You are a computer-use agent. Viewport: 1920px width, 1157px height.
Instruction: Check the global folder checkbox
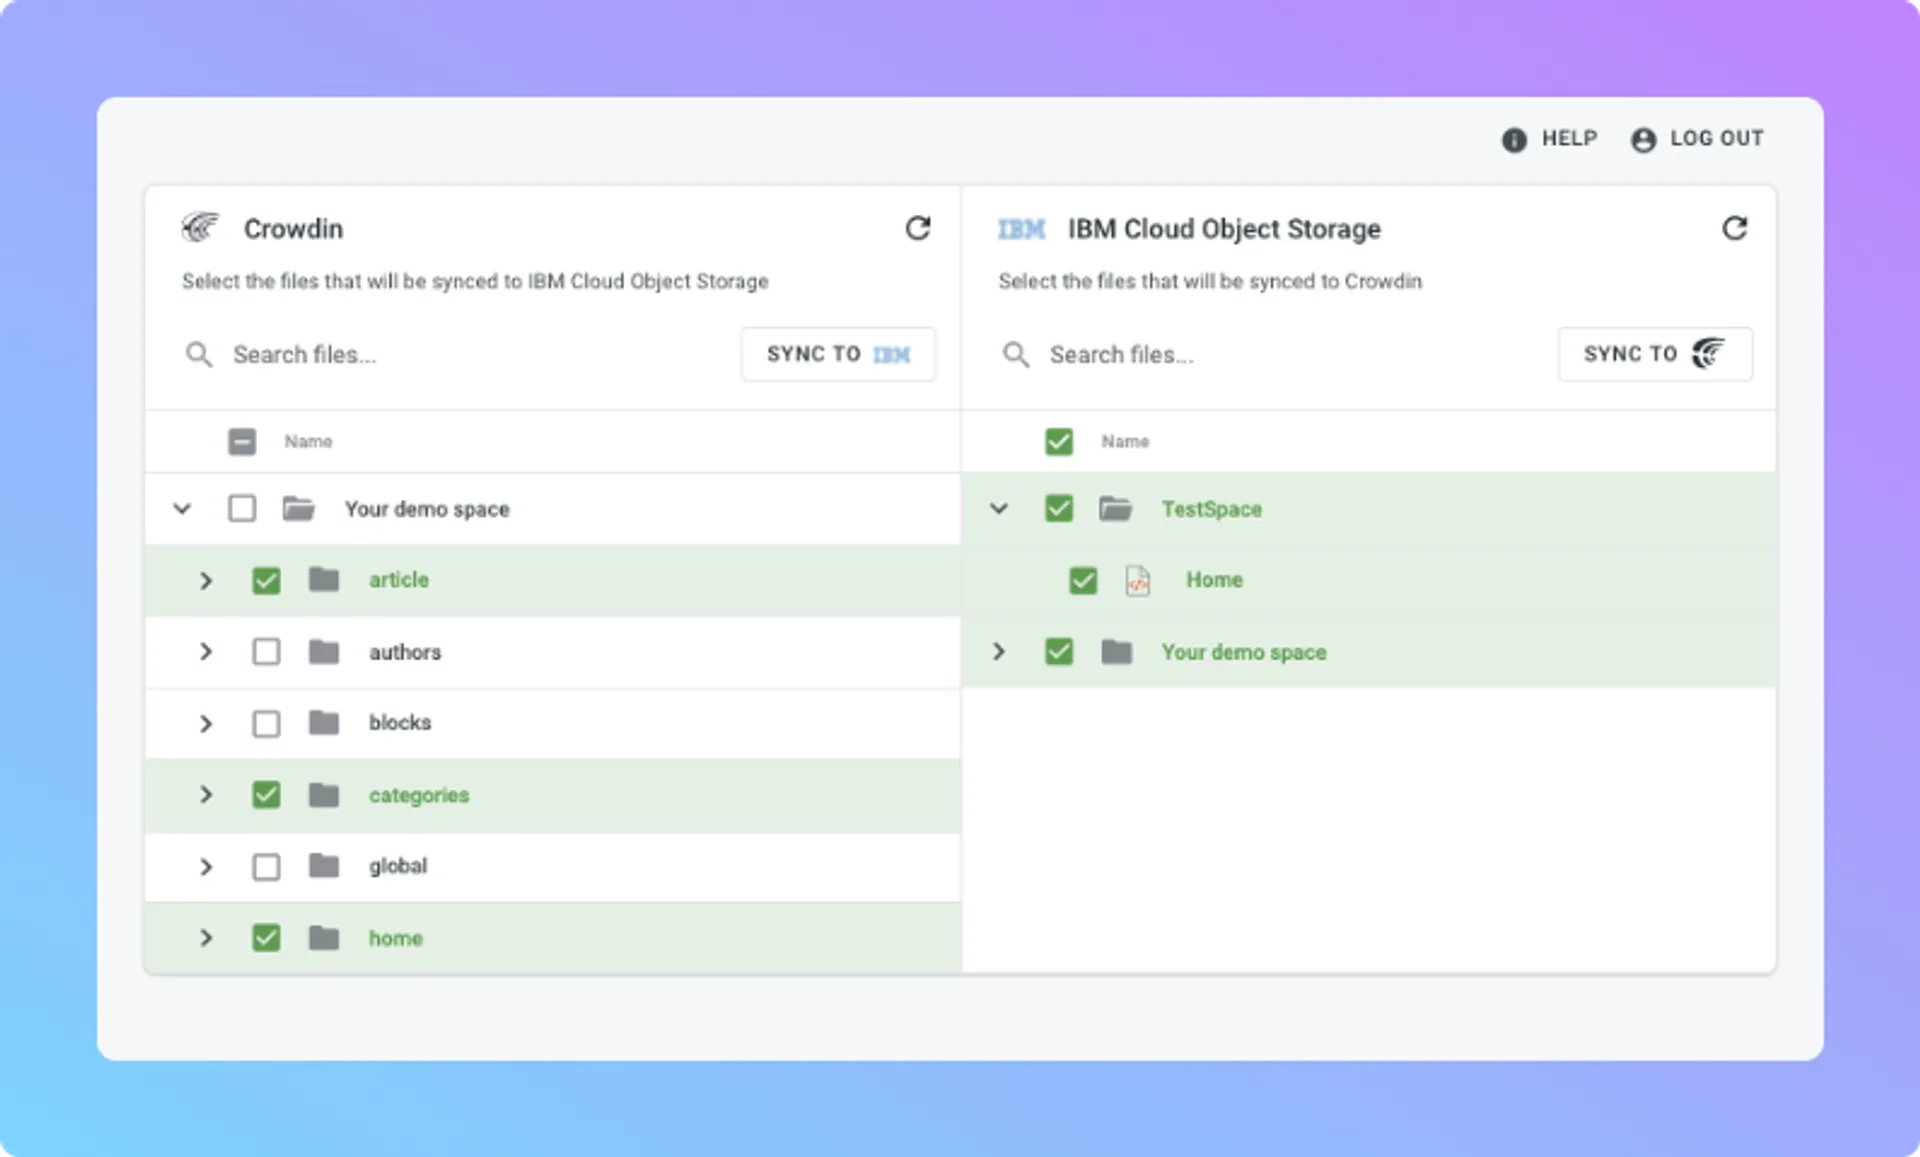coord(266,866)
